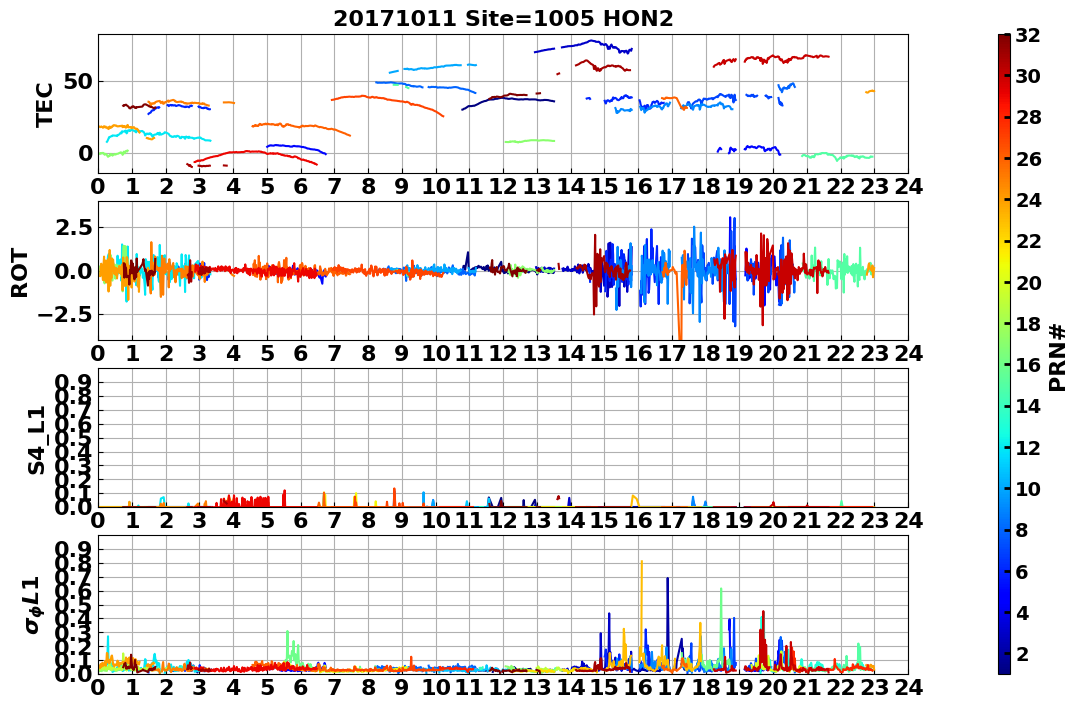This screenshot has width=1077, height=709.
Task: Click the colorbar tick label "26"
Action: click(1028, 159)
